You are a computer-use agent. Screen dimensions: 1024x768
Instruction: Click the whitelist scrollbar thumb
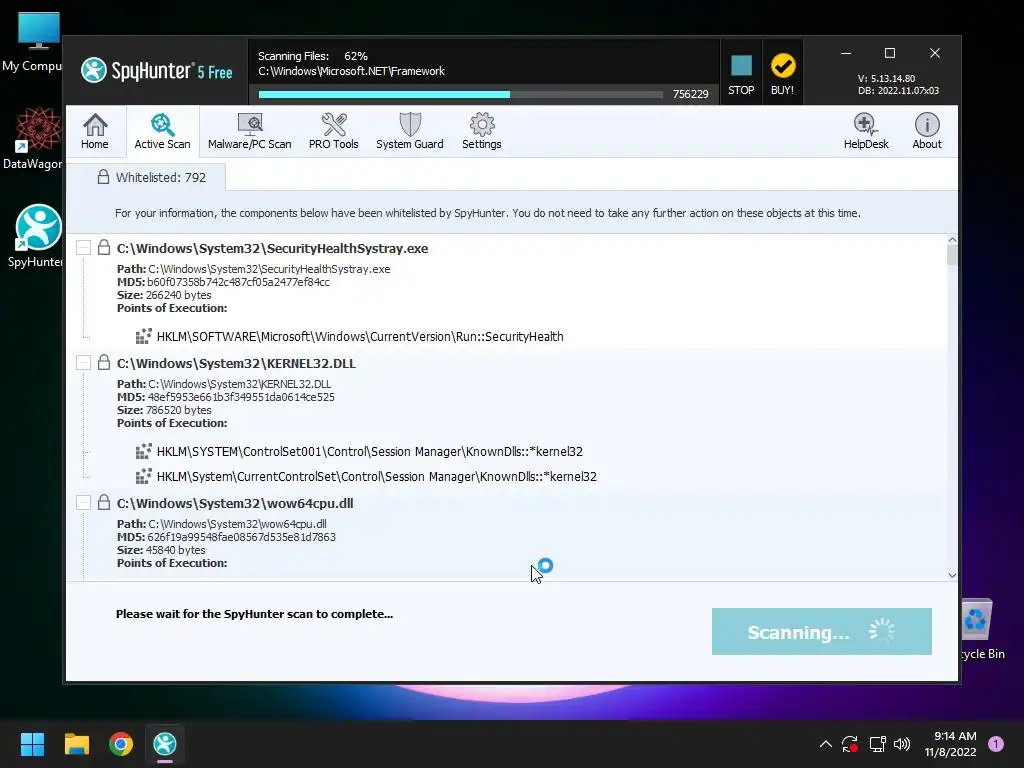(x=952, y=255)
